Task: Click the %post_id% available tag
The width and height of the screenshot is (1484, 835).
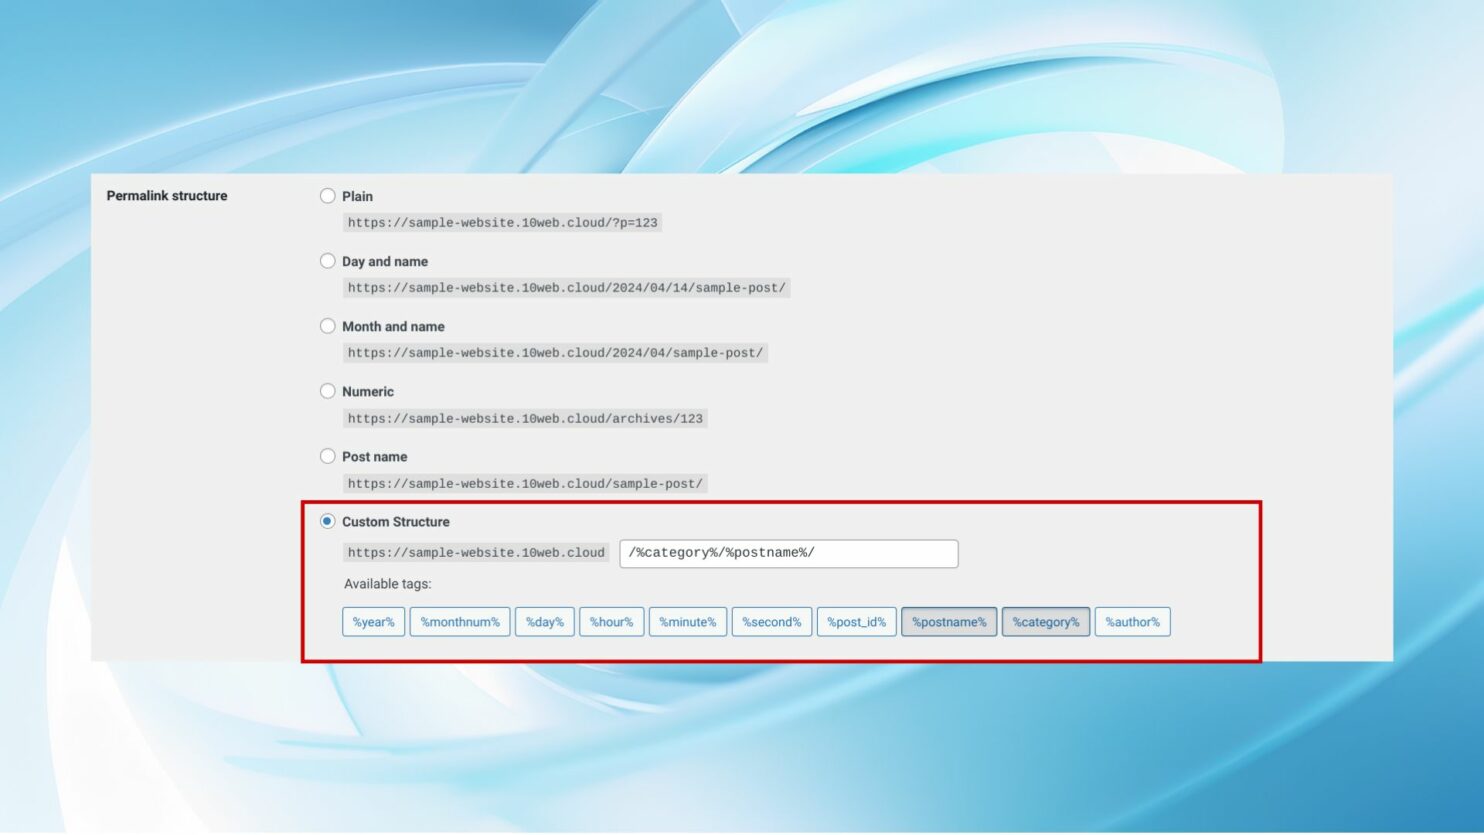Action: pyautogui.click(x=856, y=621)
